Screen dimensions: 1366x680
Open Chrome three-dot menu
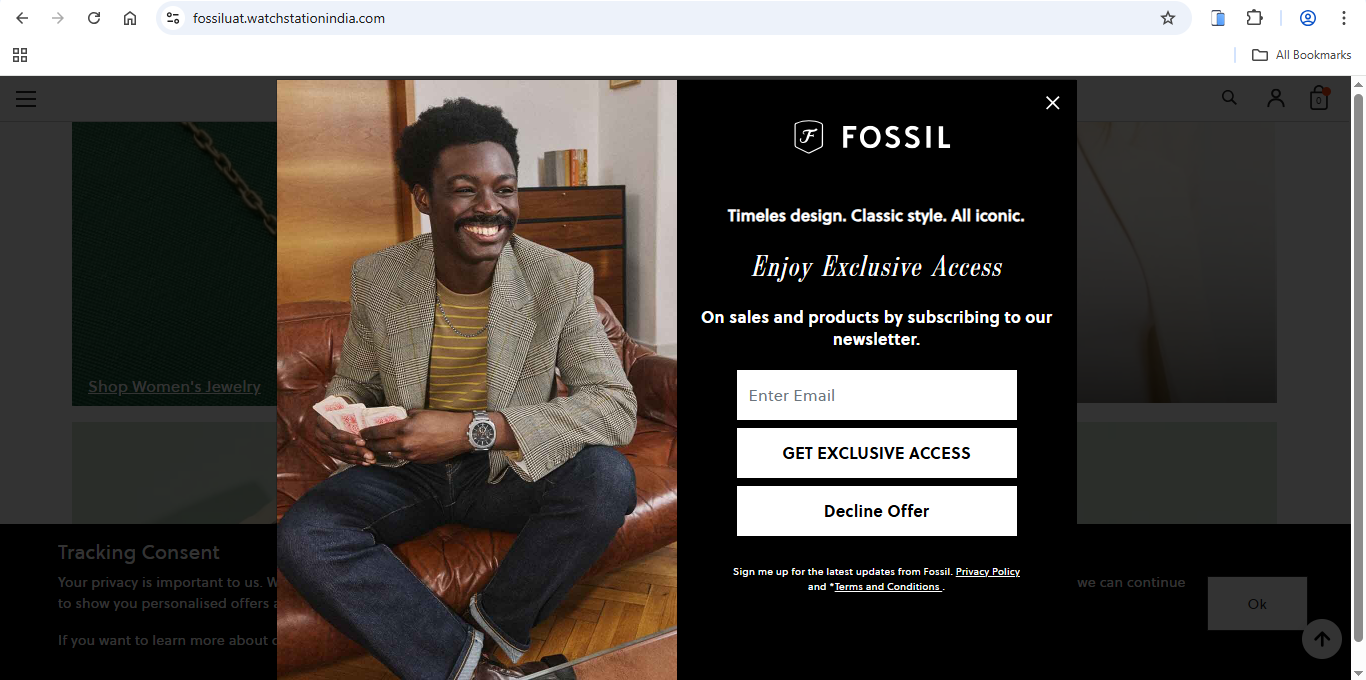point(1343,18)
